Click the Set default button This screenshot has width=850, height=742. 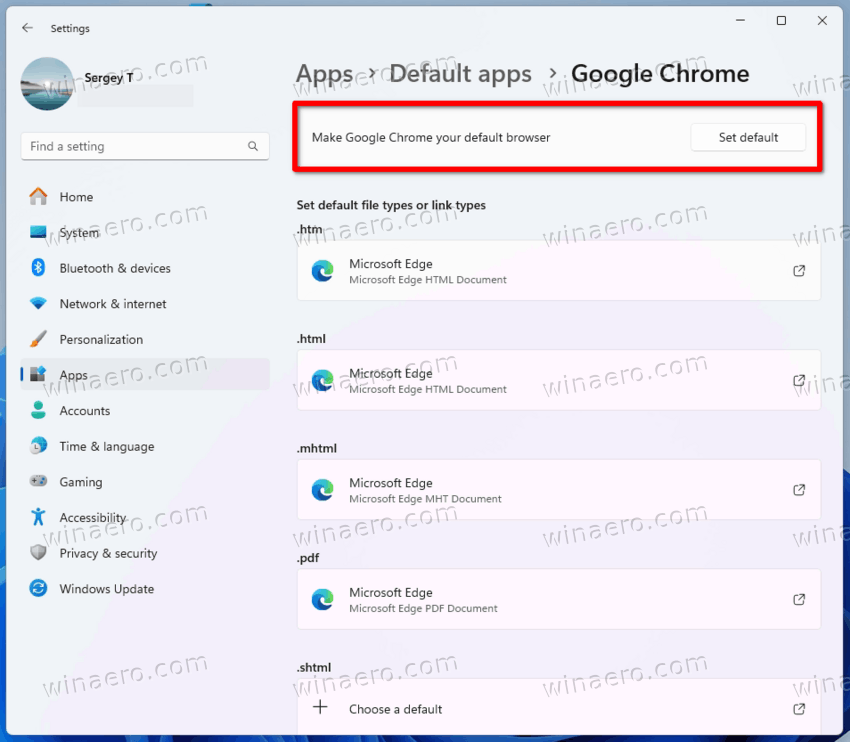coord(748,137)
